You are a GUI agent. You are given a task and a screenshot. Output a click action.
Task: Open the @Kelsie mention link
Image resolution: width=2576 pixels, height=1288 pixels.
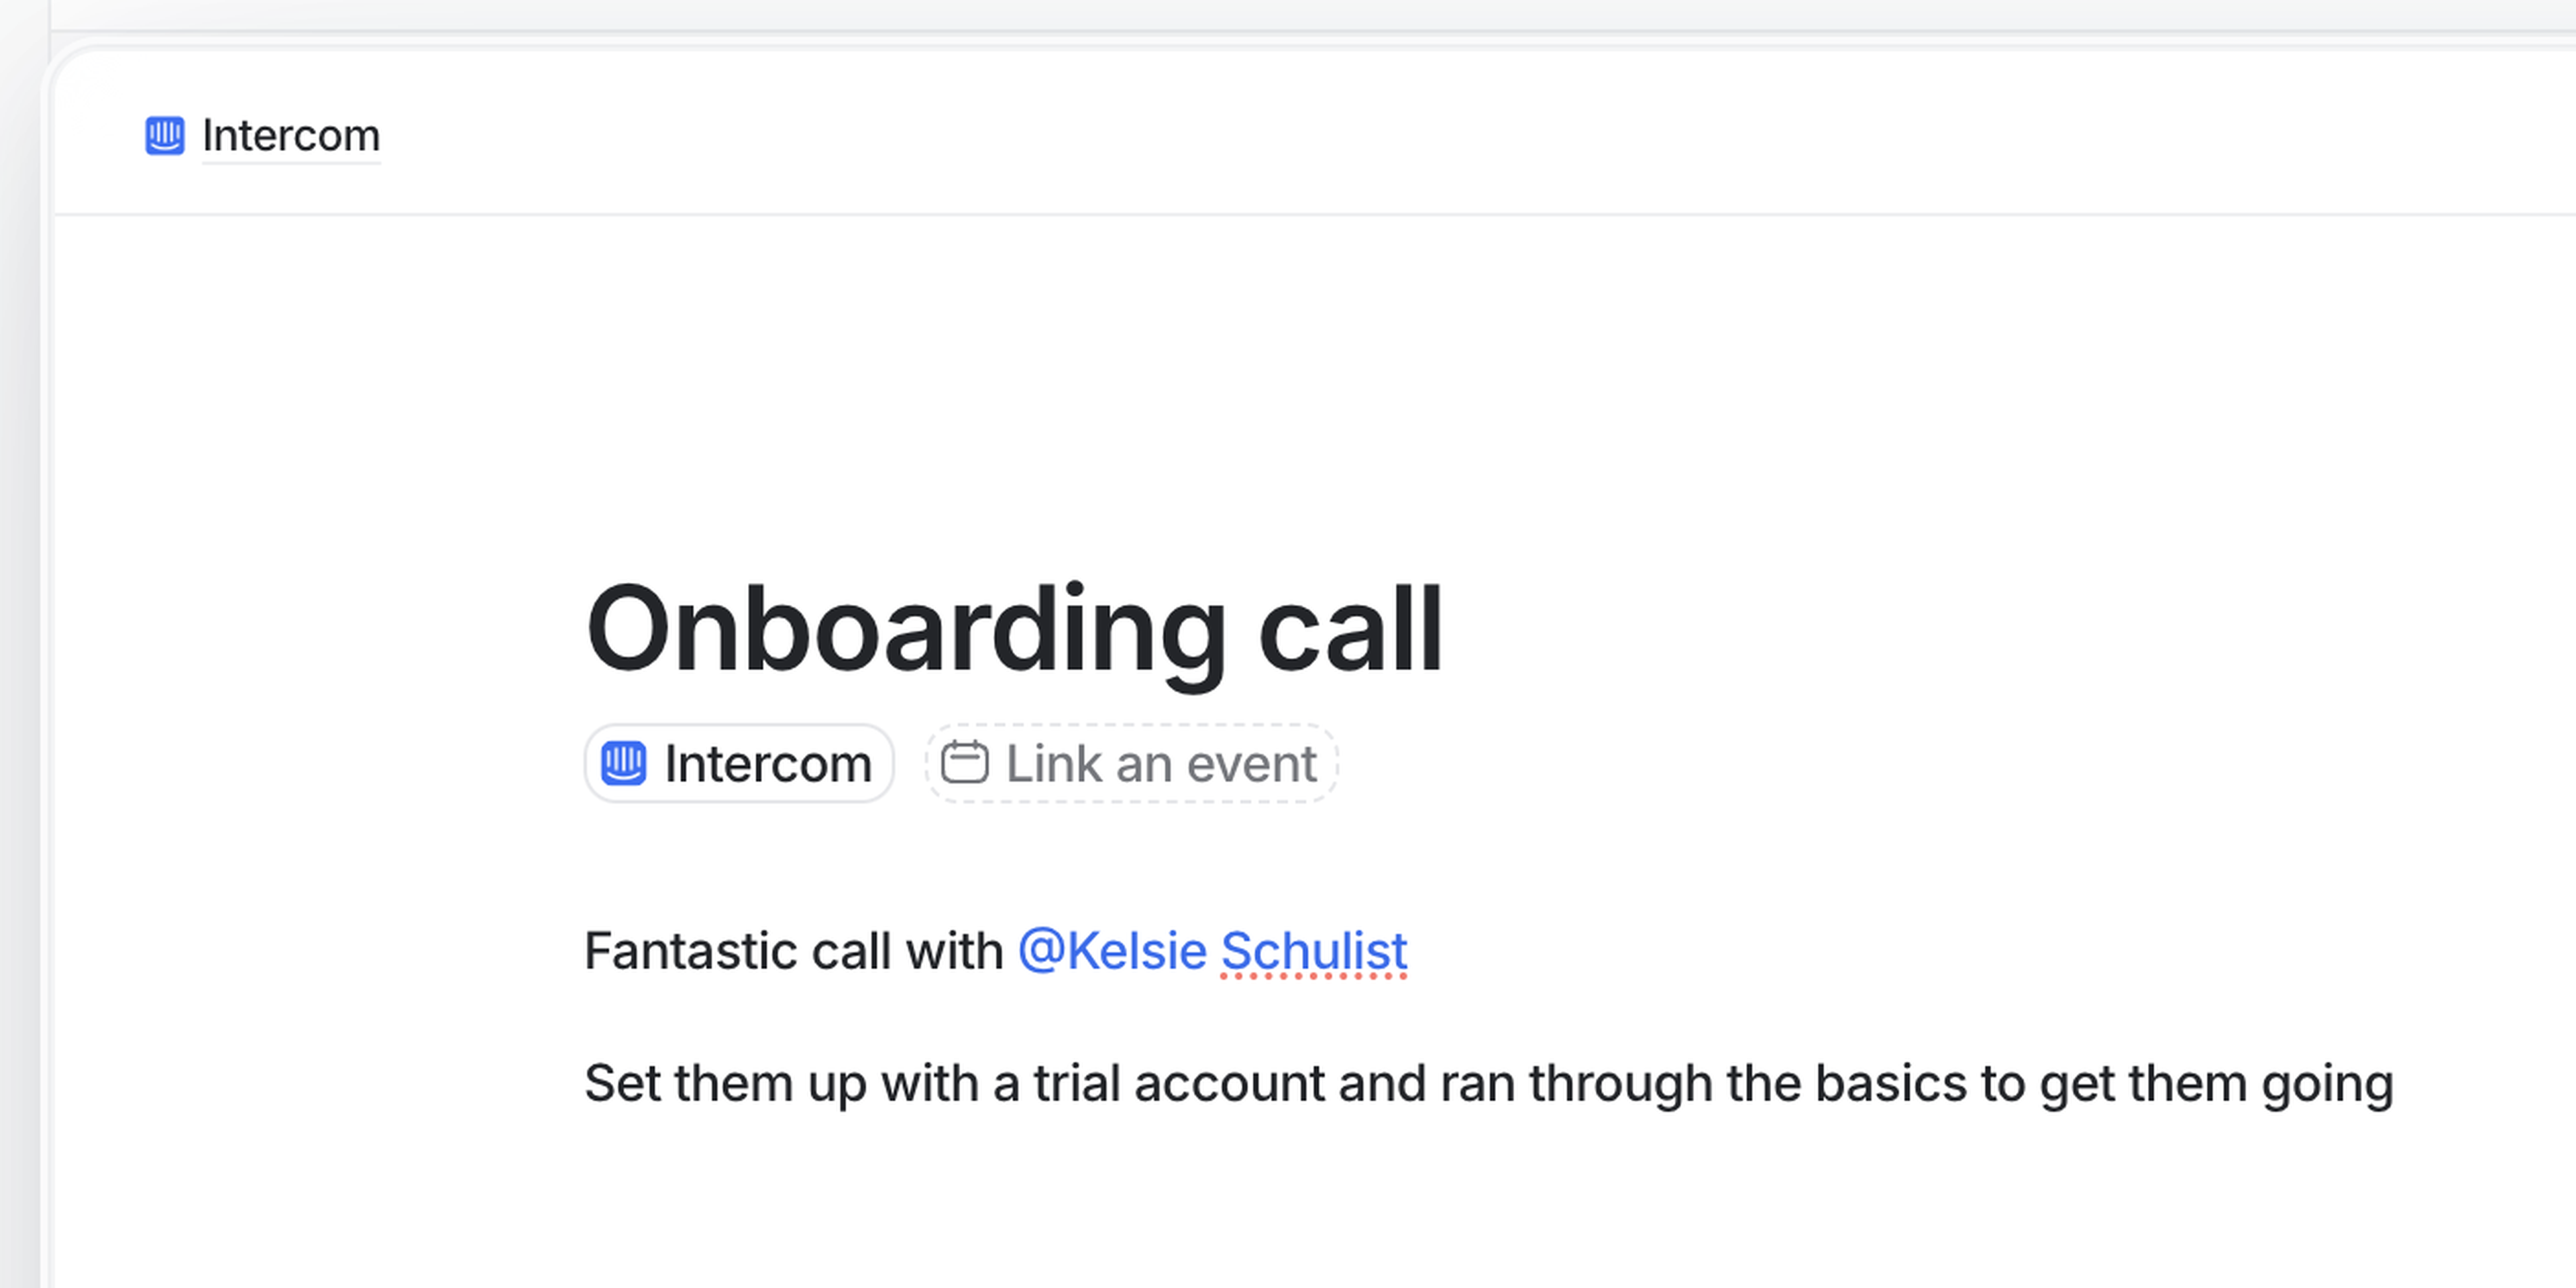1112,950
